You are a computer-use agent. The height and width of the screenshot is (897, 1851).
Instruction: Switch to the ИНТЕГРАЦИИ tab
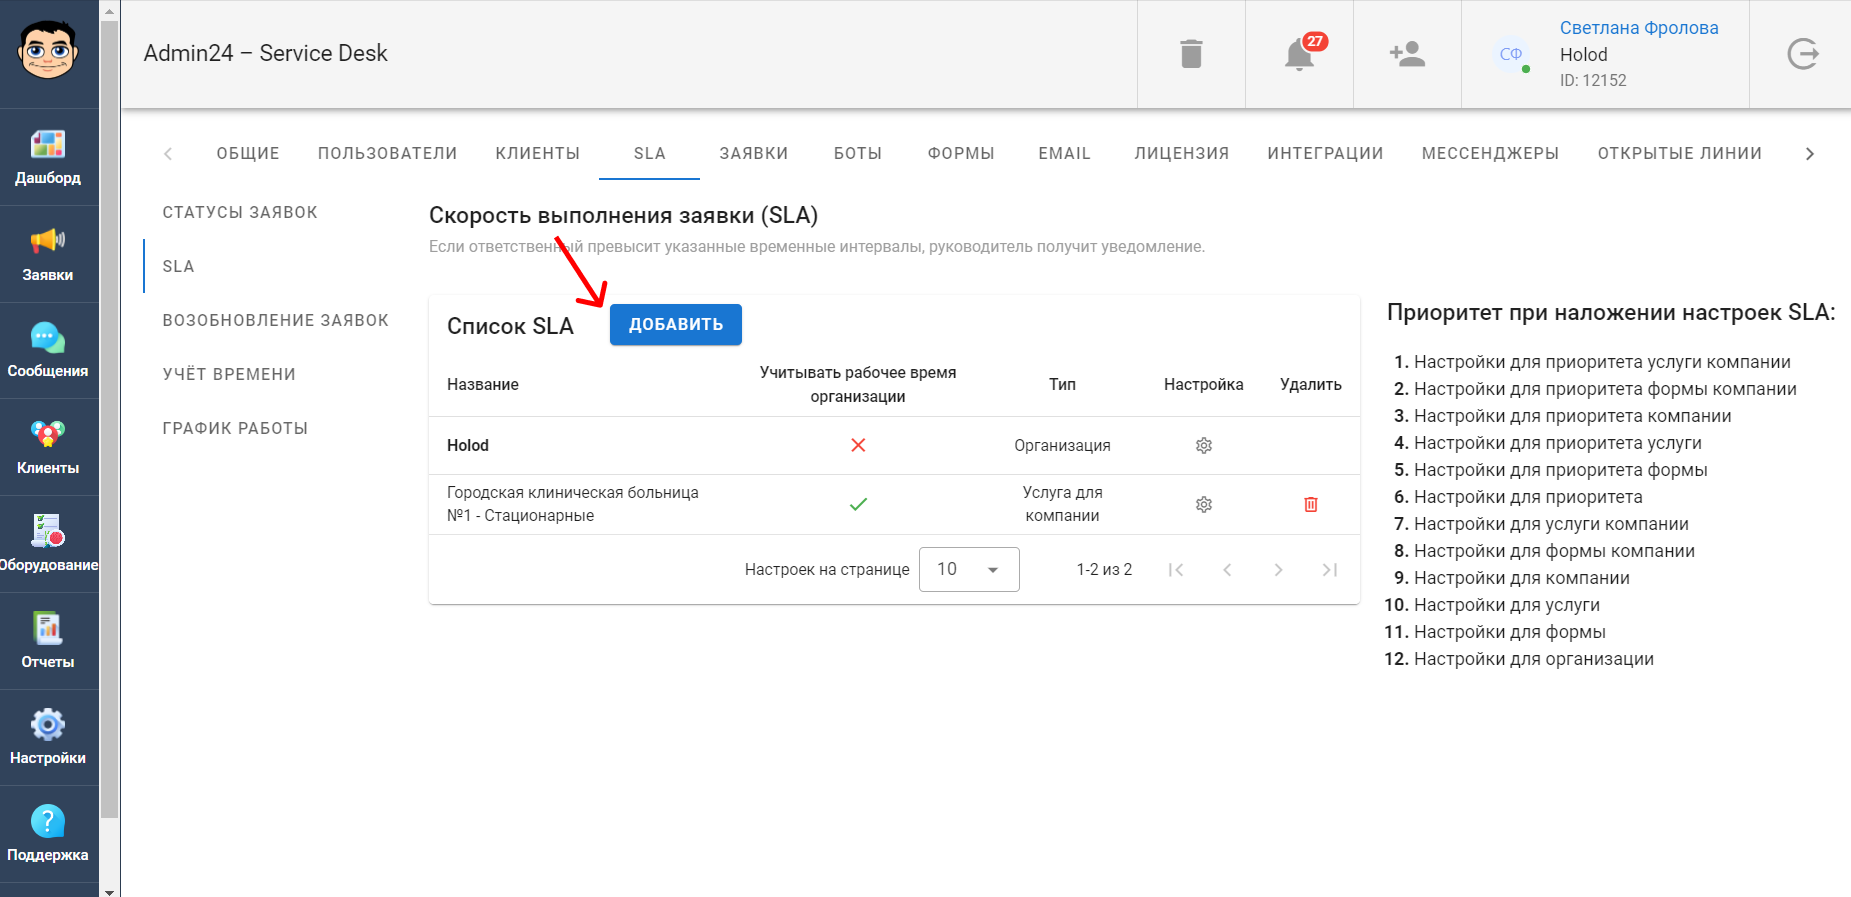click(1326, 153)
